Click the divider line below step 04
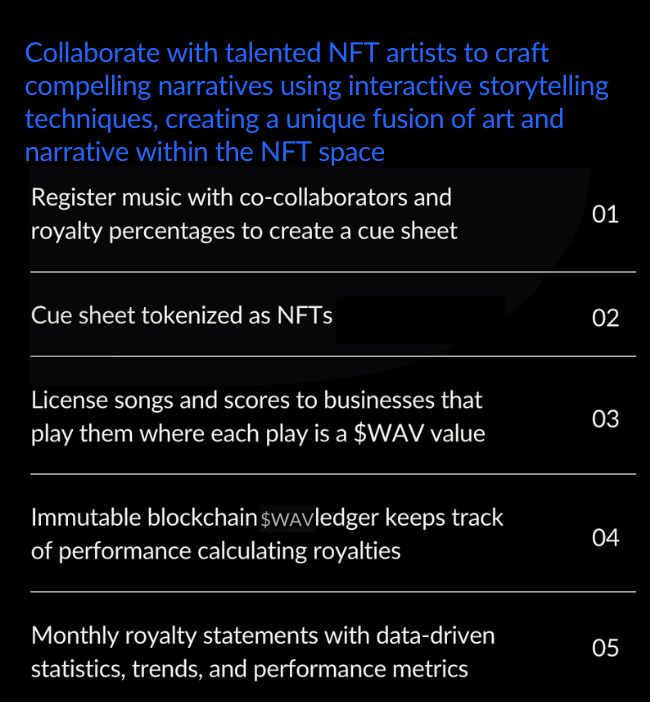 333,591
